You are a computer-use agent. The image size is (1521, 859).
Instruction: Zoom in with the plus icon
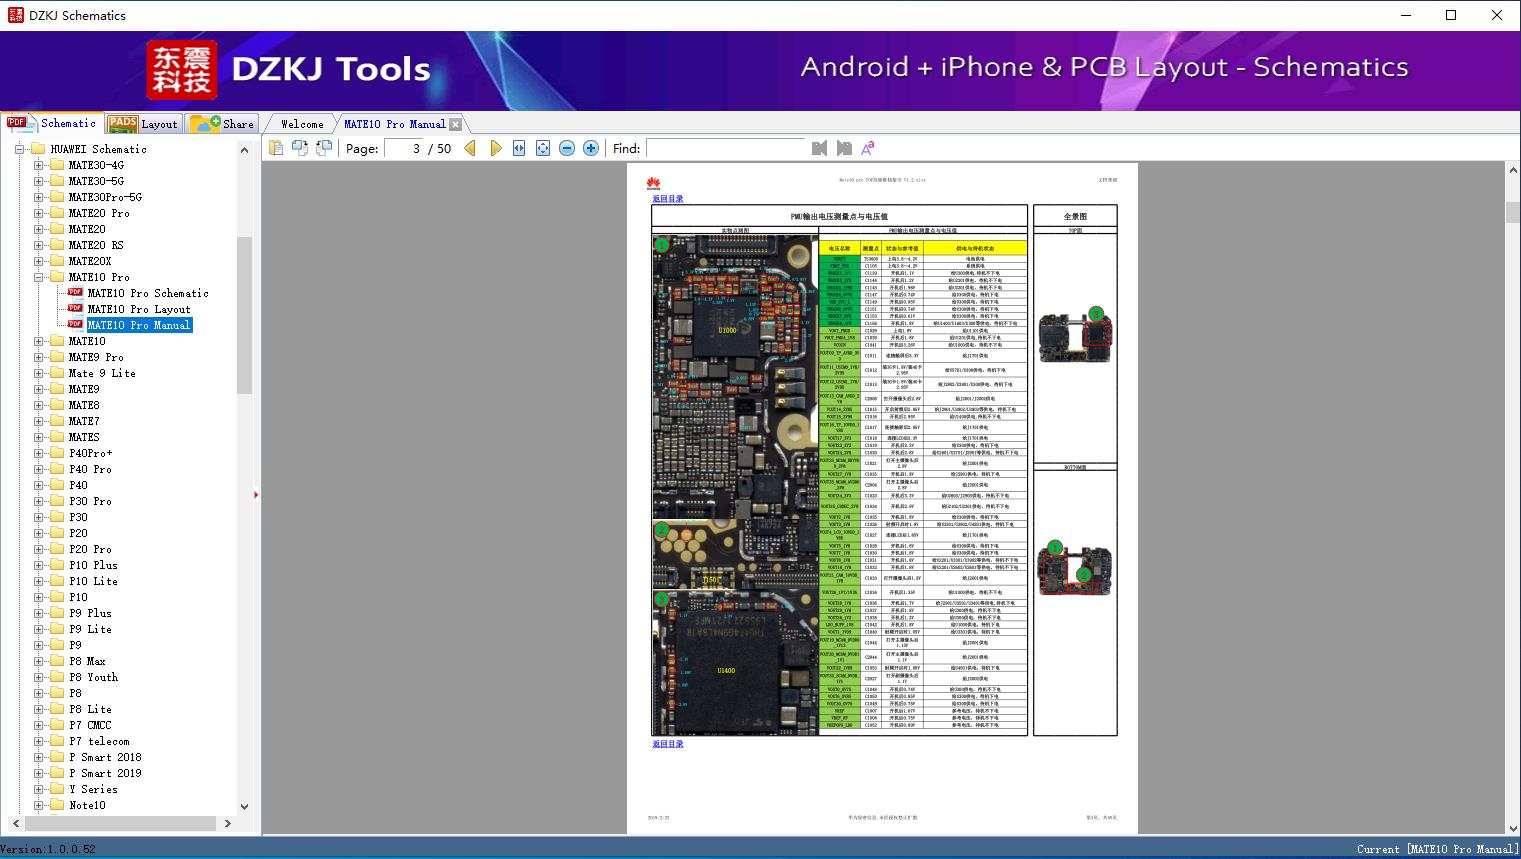[591, 148]
